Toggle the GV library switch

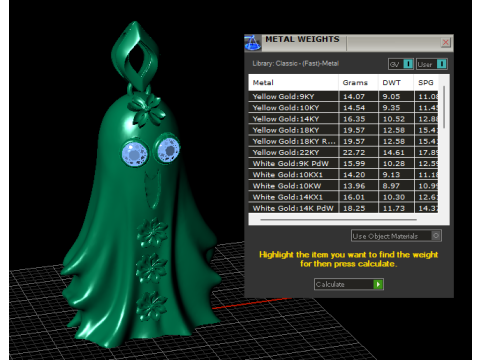point(401,64)
